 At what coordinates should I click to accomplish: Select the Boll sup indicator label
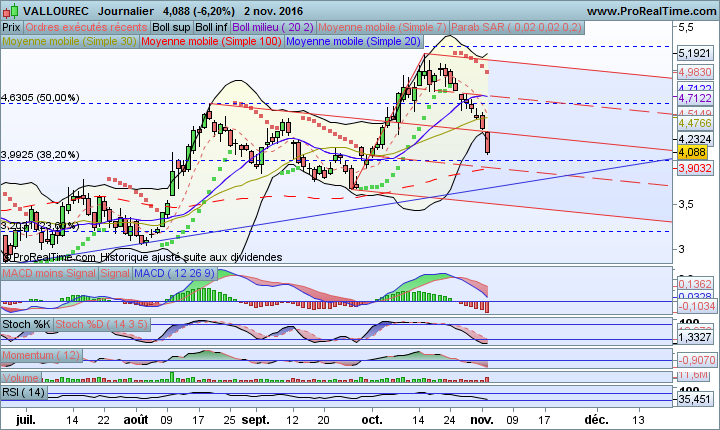[171, 27]
